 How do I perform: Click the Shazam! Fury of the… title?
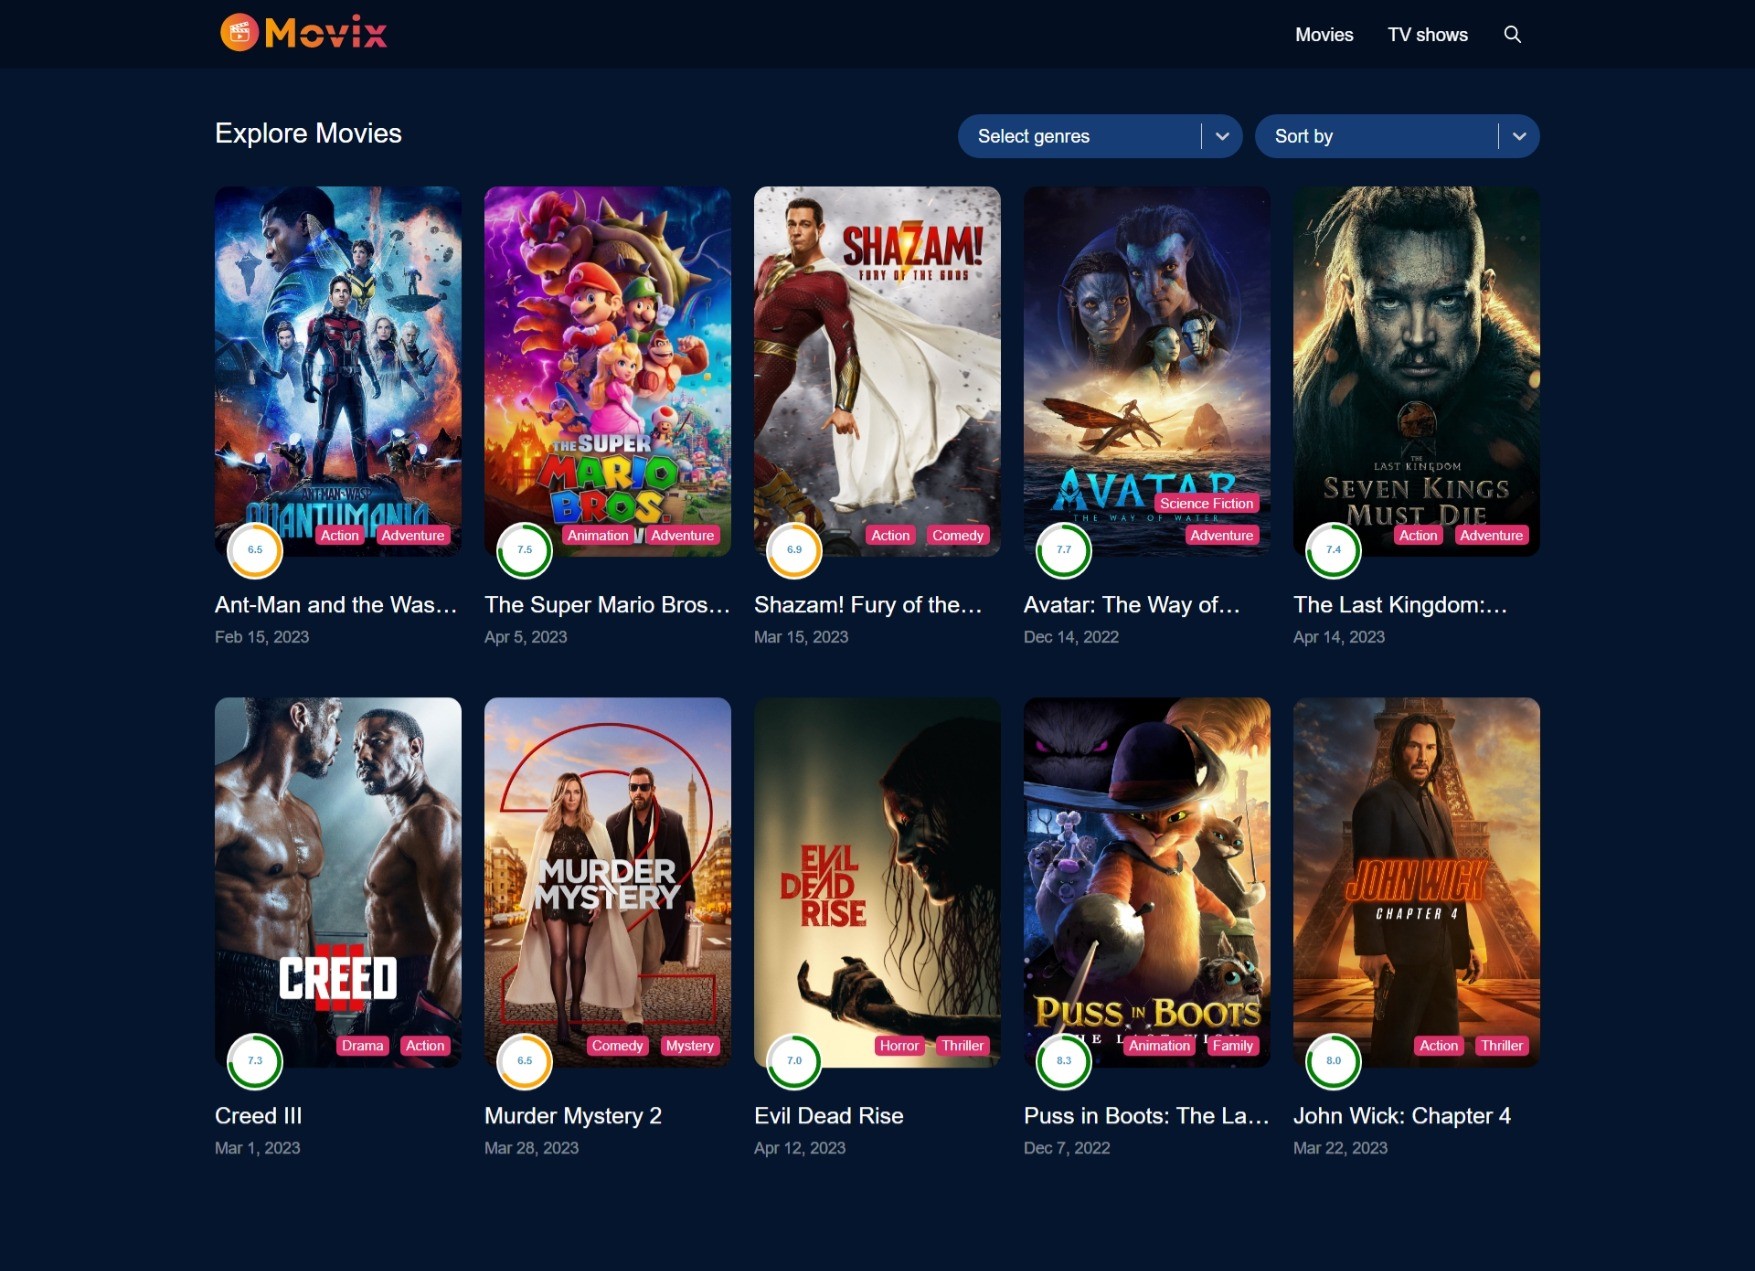pyautogui.click(x=868, y=605)
